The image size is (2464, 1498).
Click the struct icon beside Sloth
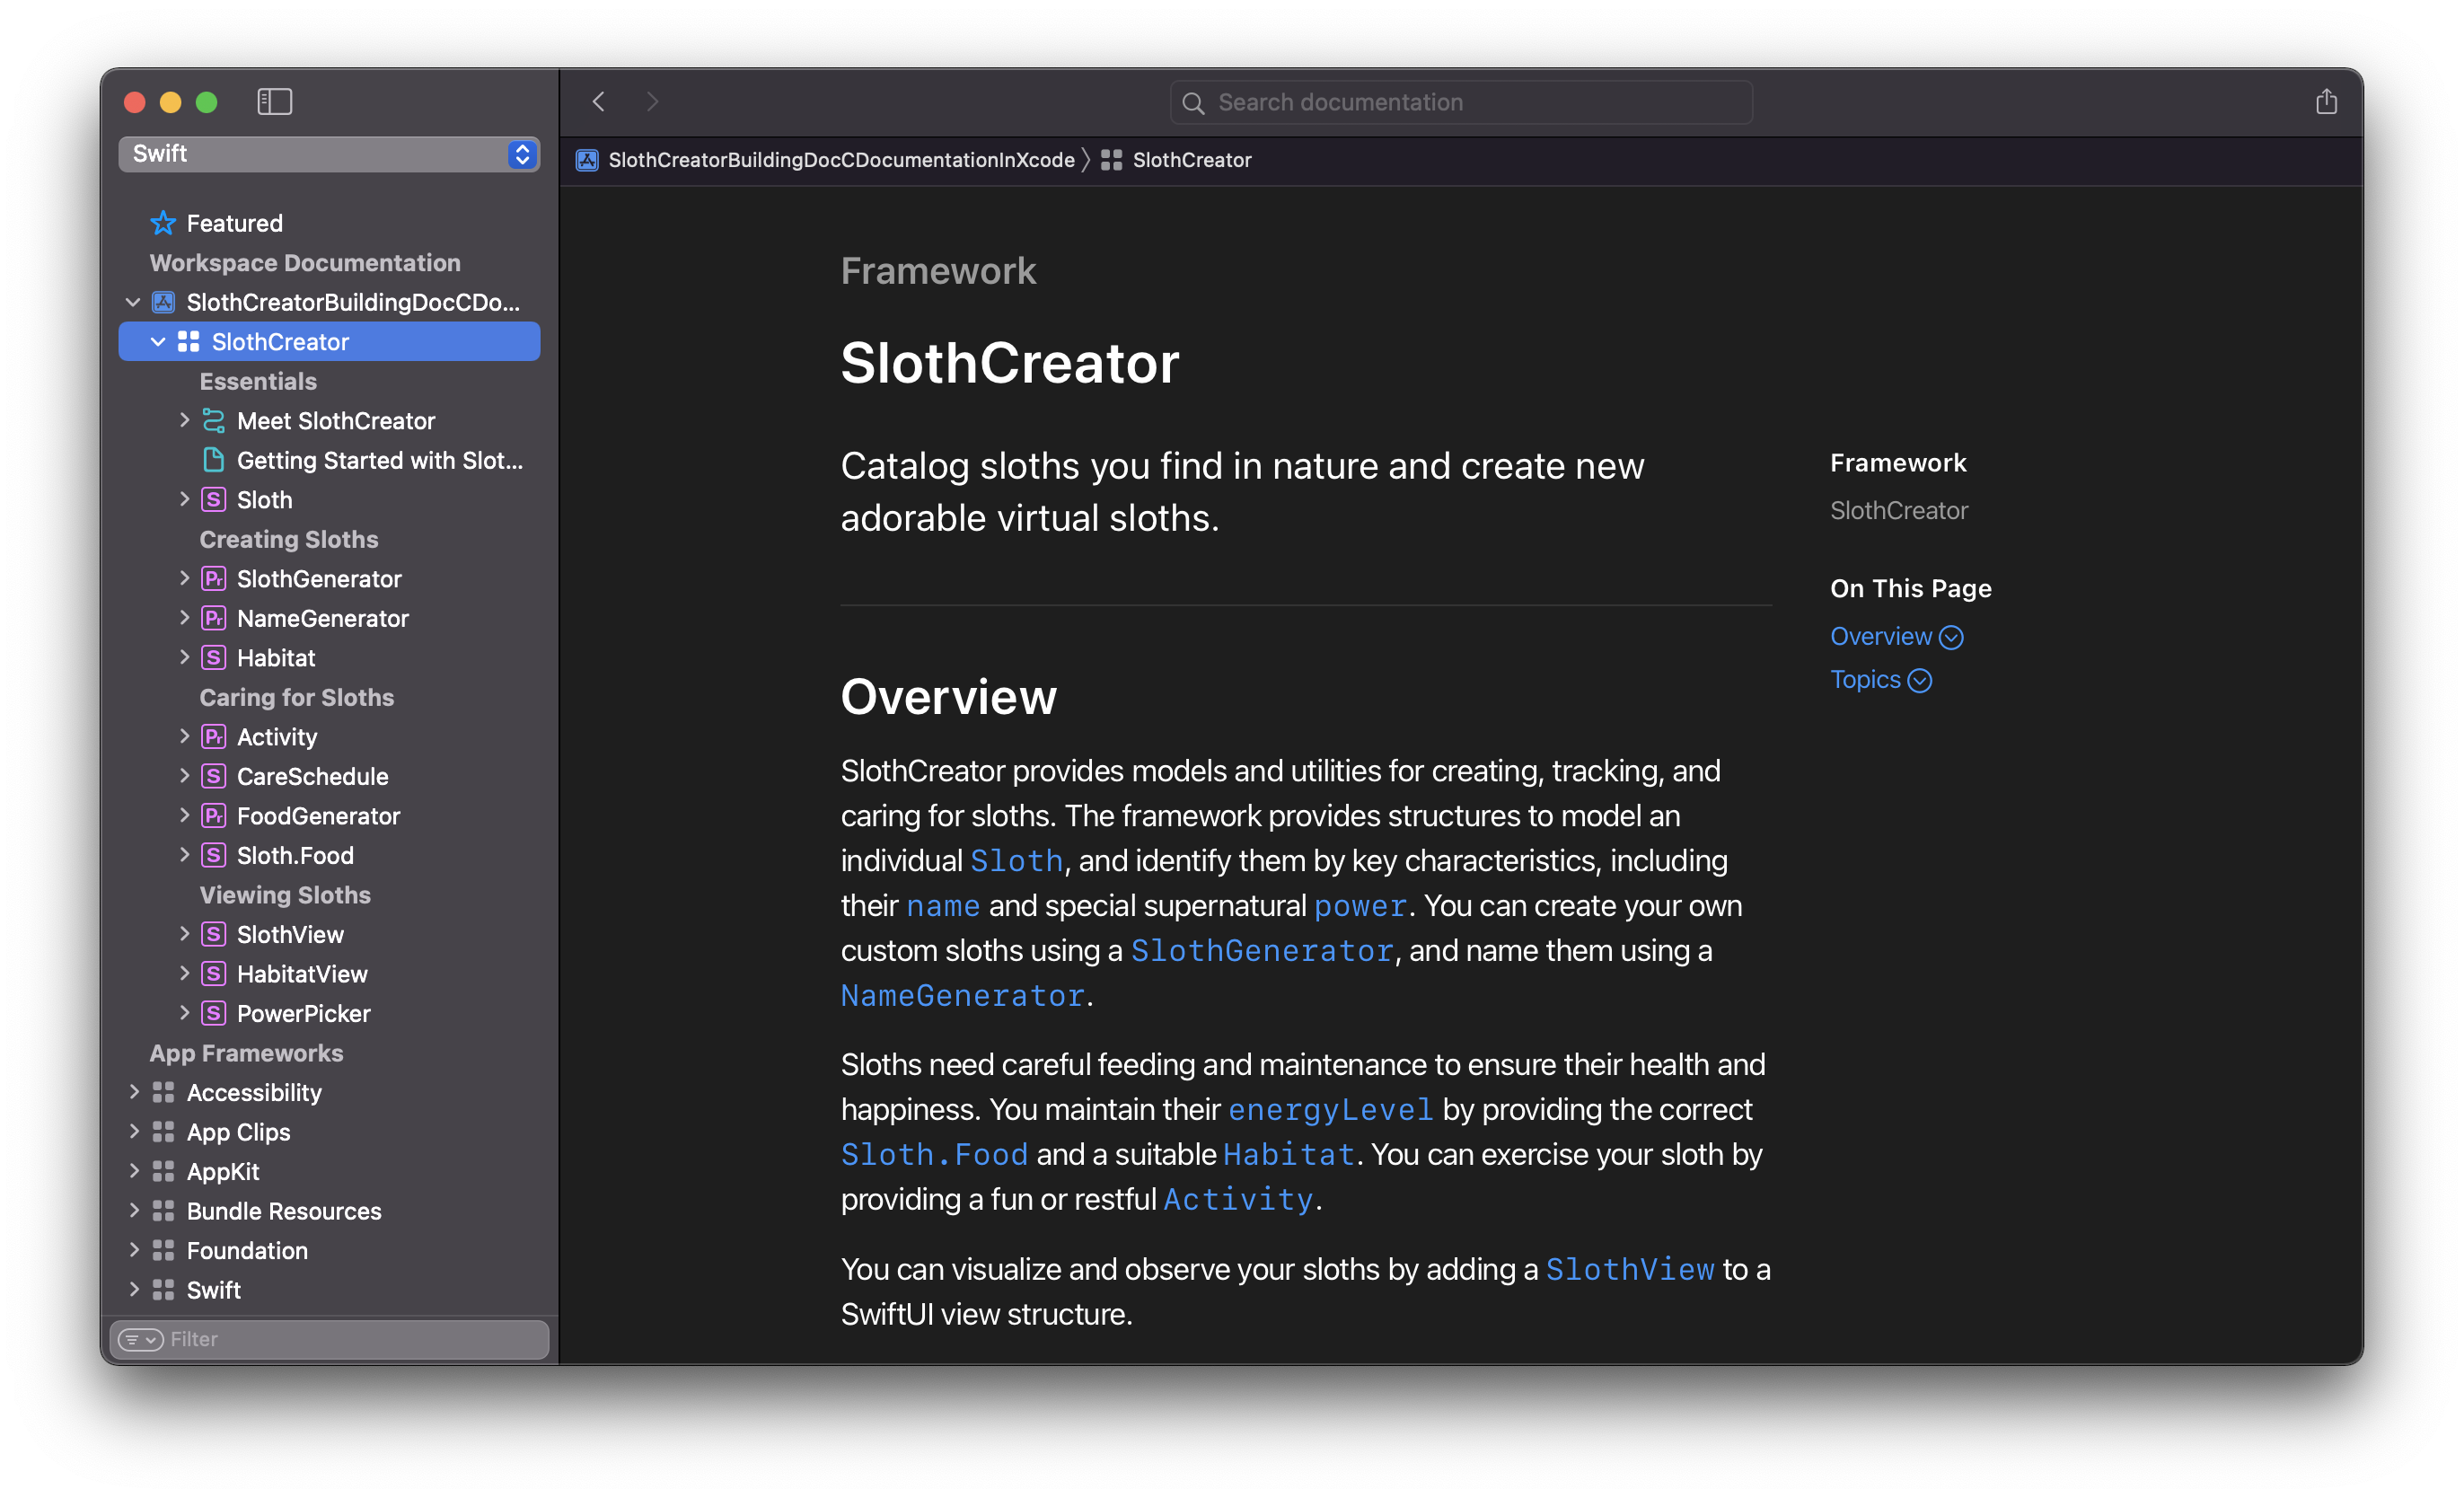214,500
